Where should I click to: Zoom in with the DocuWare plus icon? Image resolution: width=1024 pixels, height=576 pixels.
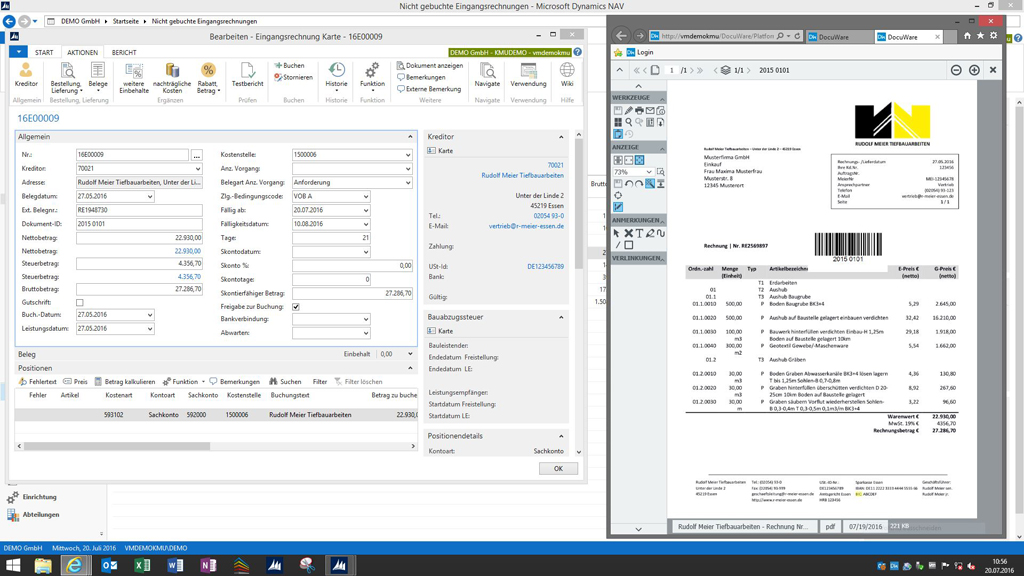(974, 70)
